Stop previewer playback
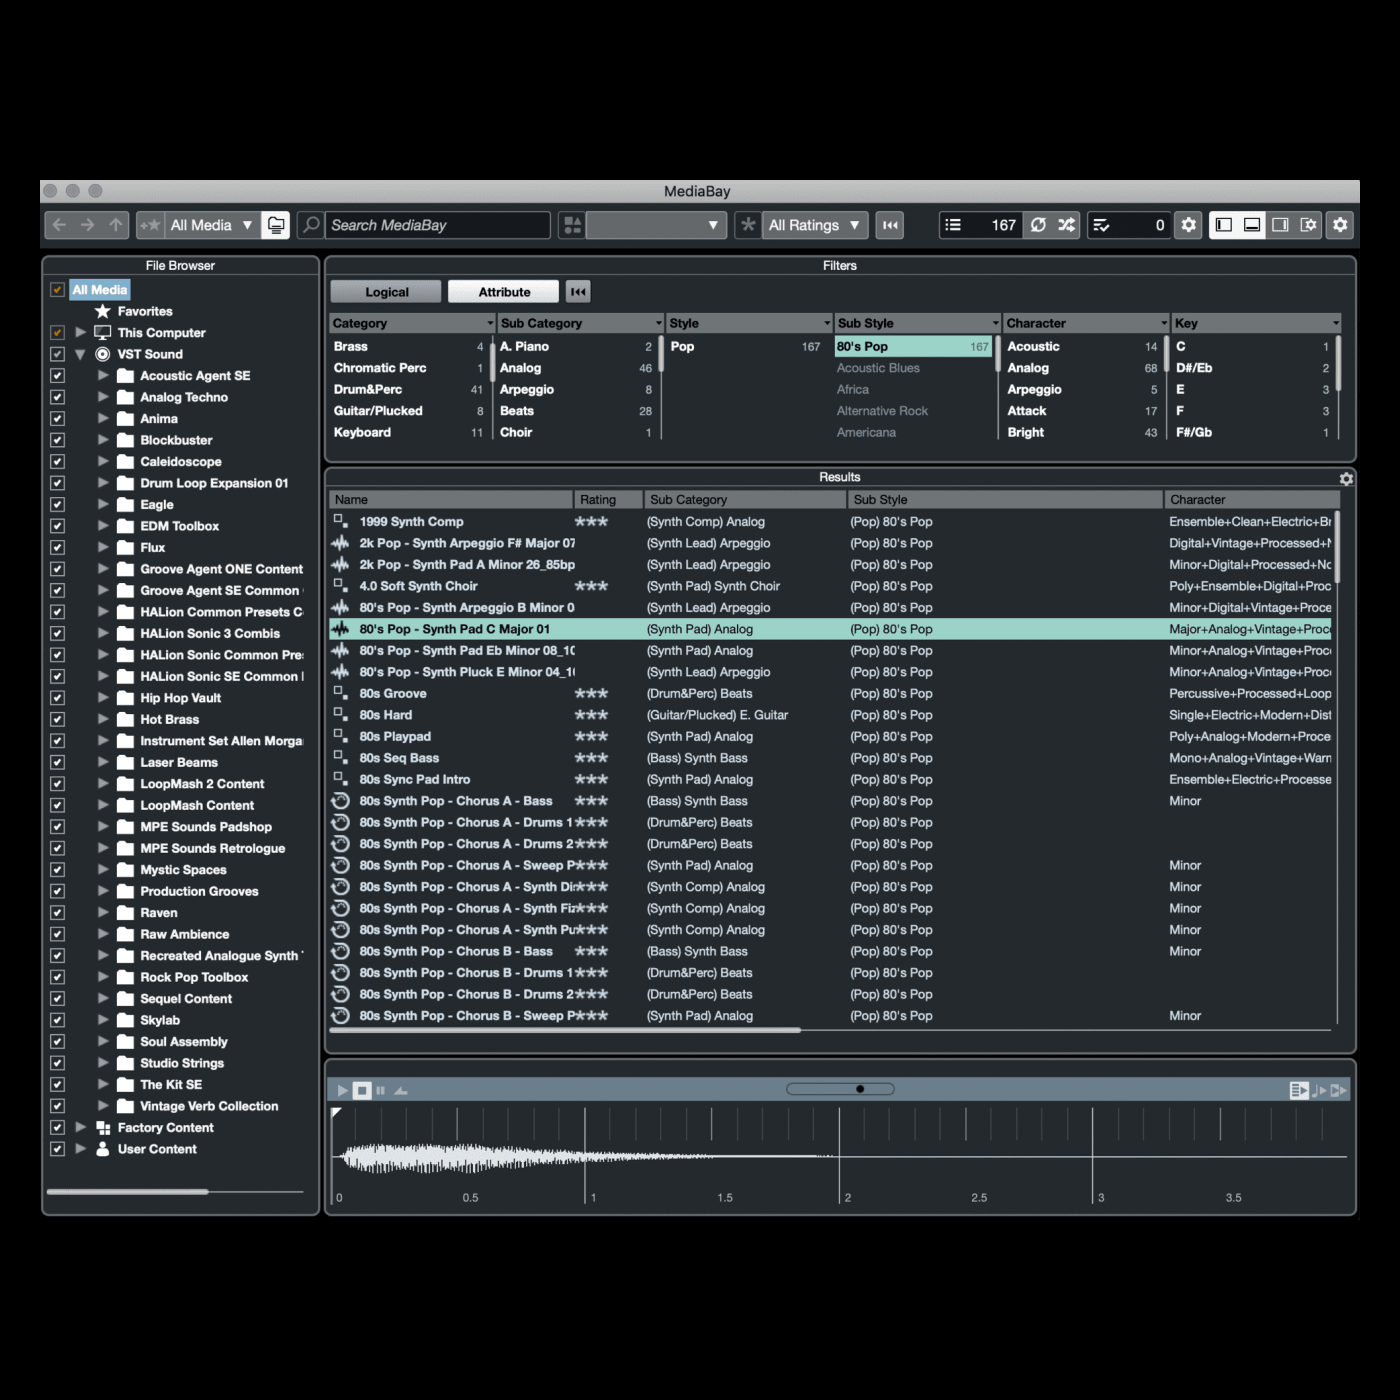Image resolution: width=1400 pixels, height=1400 pixels. click(x=362, y=1090)
